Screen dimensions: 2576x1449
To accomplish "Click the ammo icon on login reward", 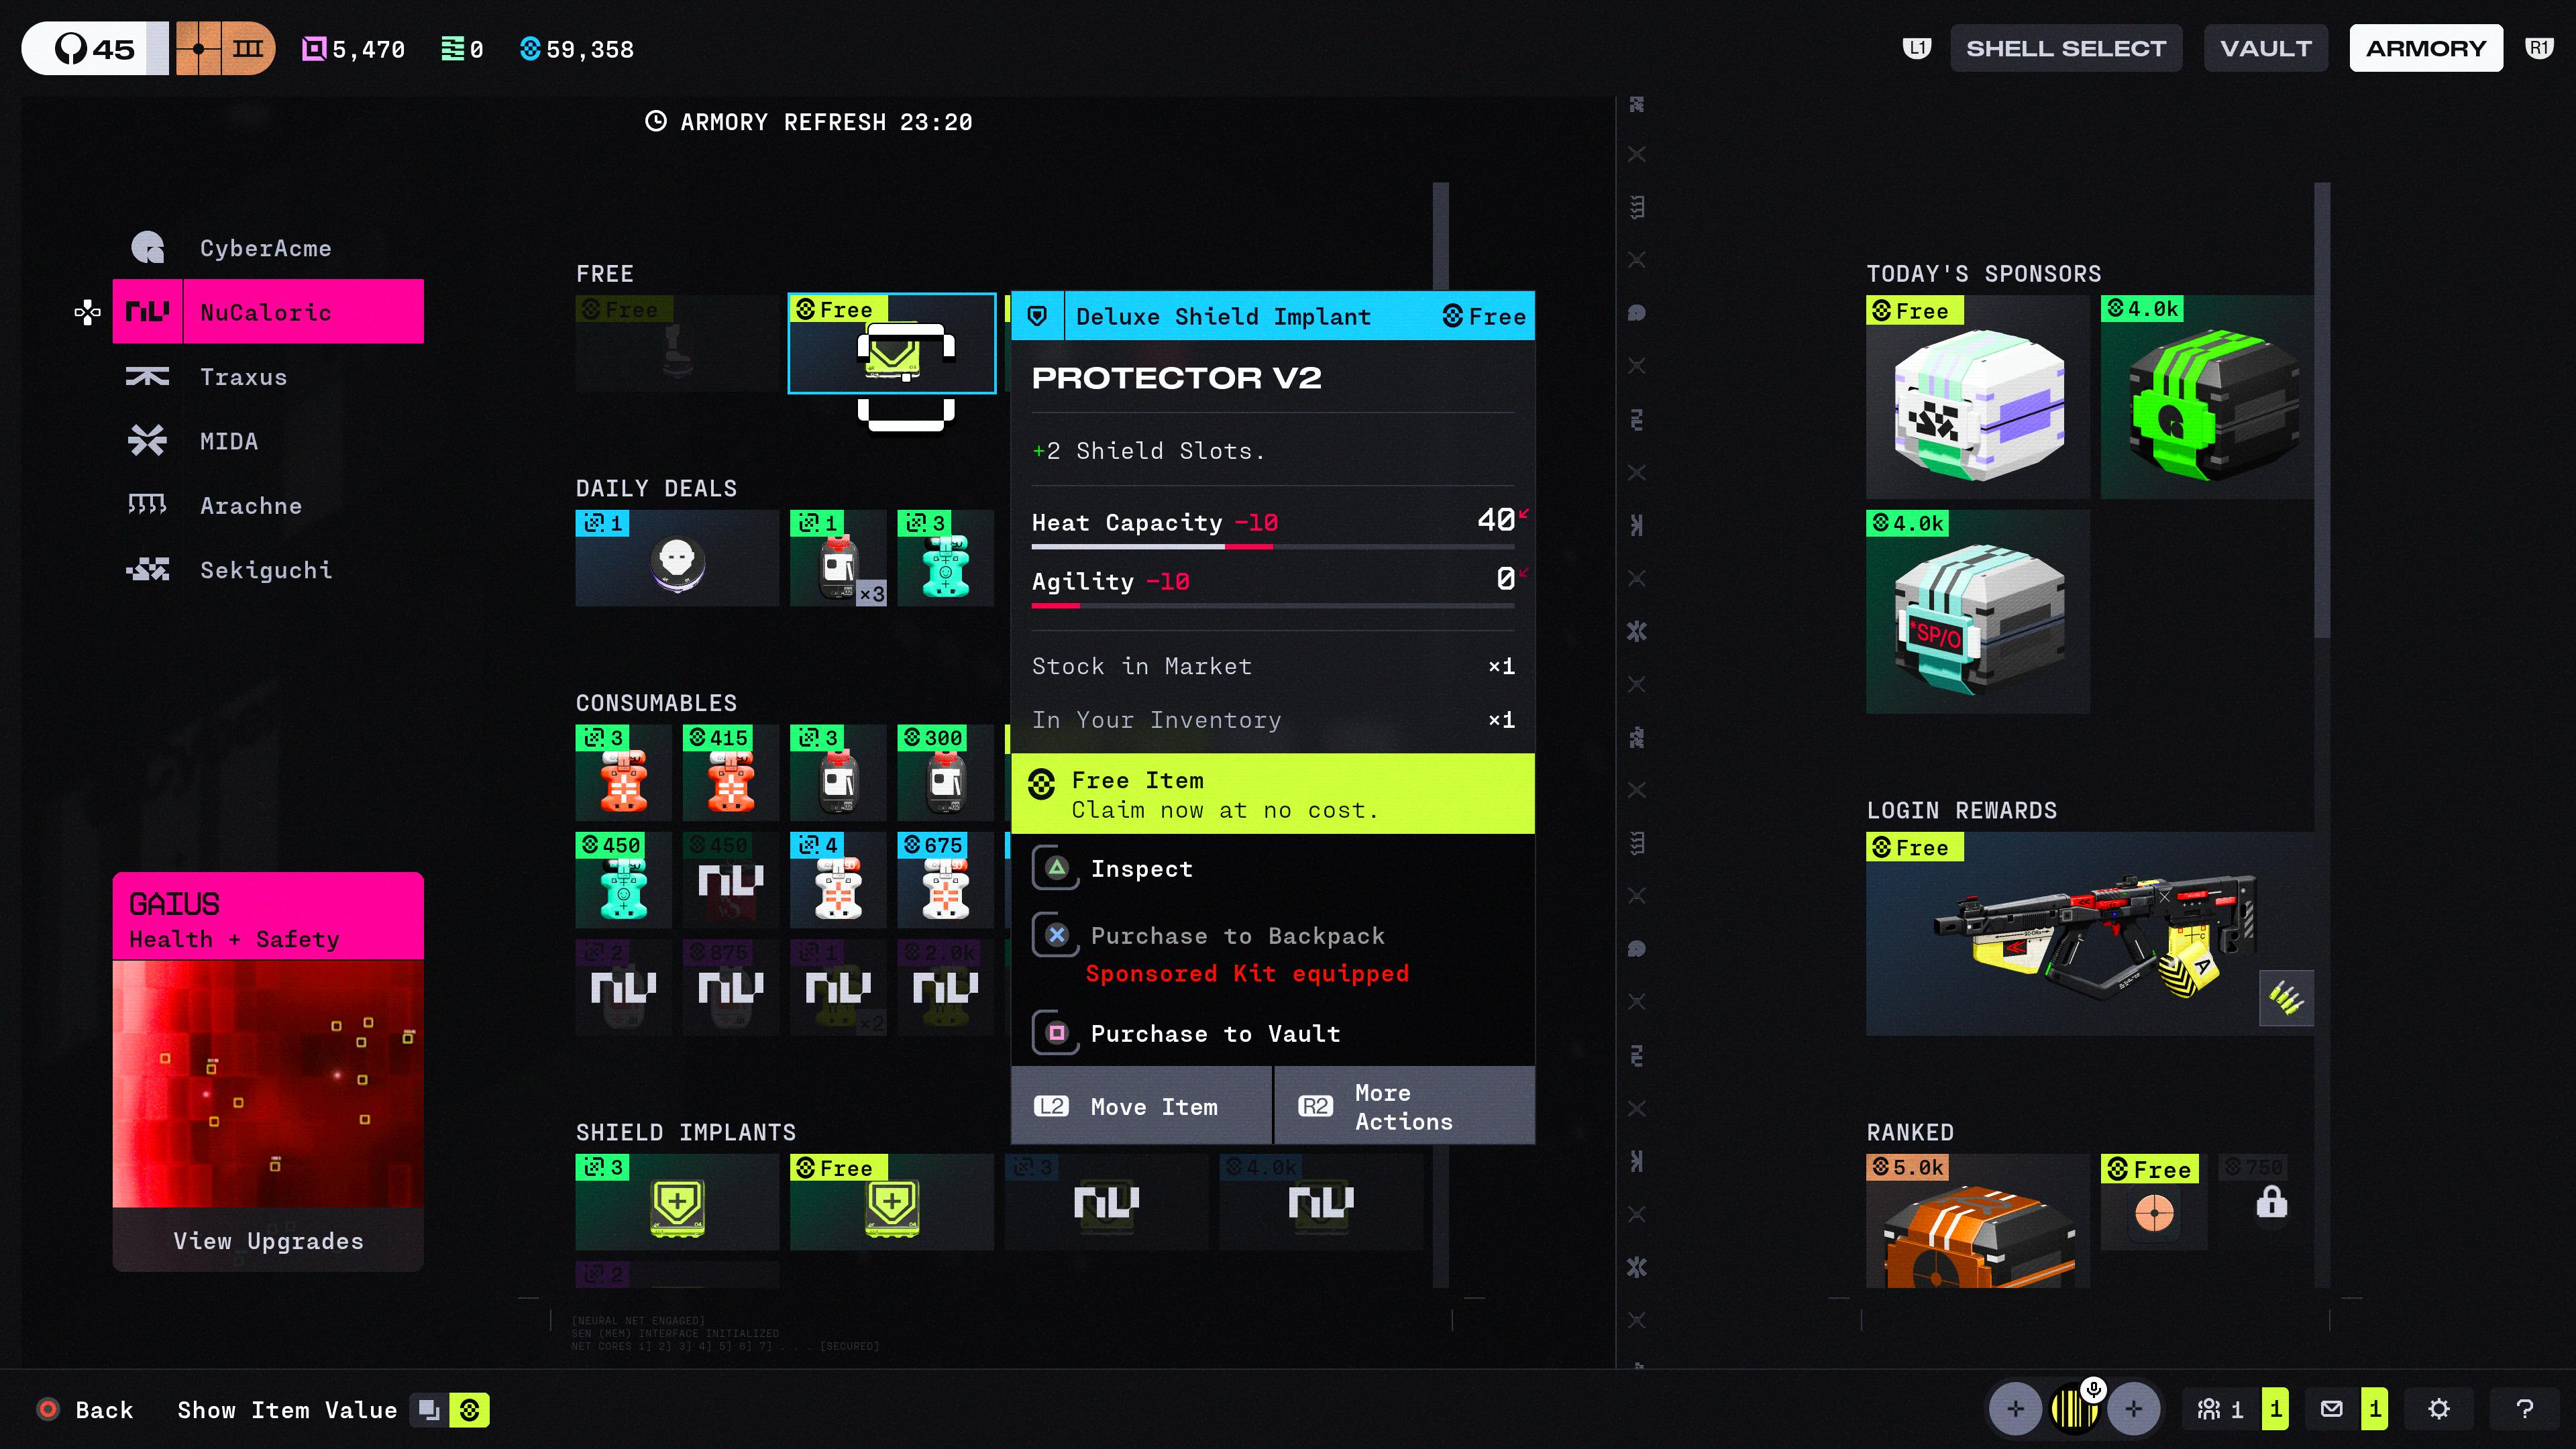I will [x=2286, y=997].
